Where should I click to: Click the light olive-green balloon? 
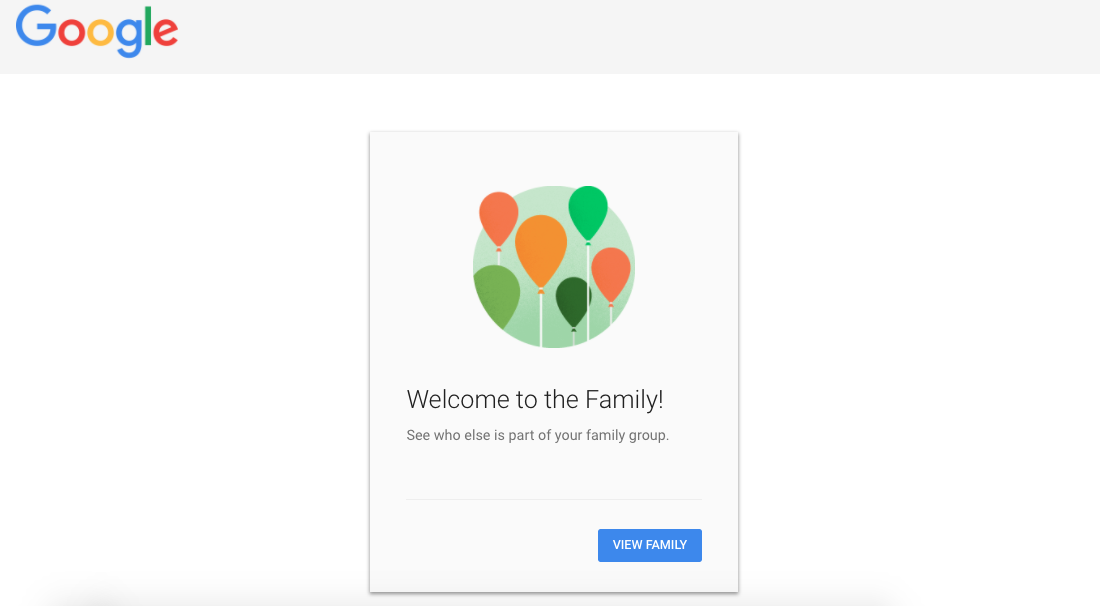(496, 296)
